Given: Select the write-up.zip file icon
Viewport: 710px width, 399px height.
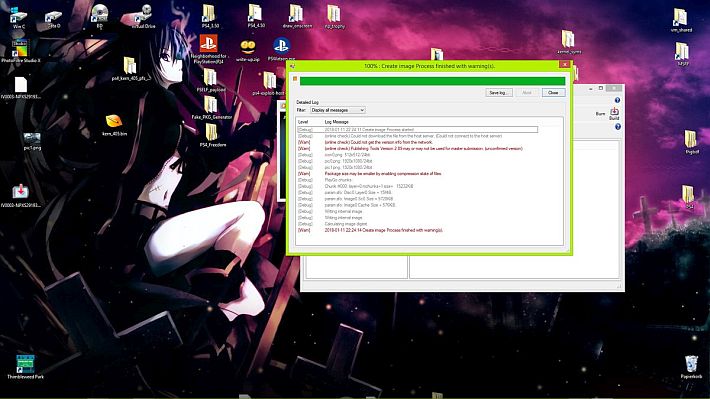Looking at the screenshot, I should [x=248, y=51].
